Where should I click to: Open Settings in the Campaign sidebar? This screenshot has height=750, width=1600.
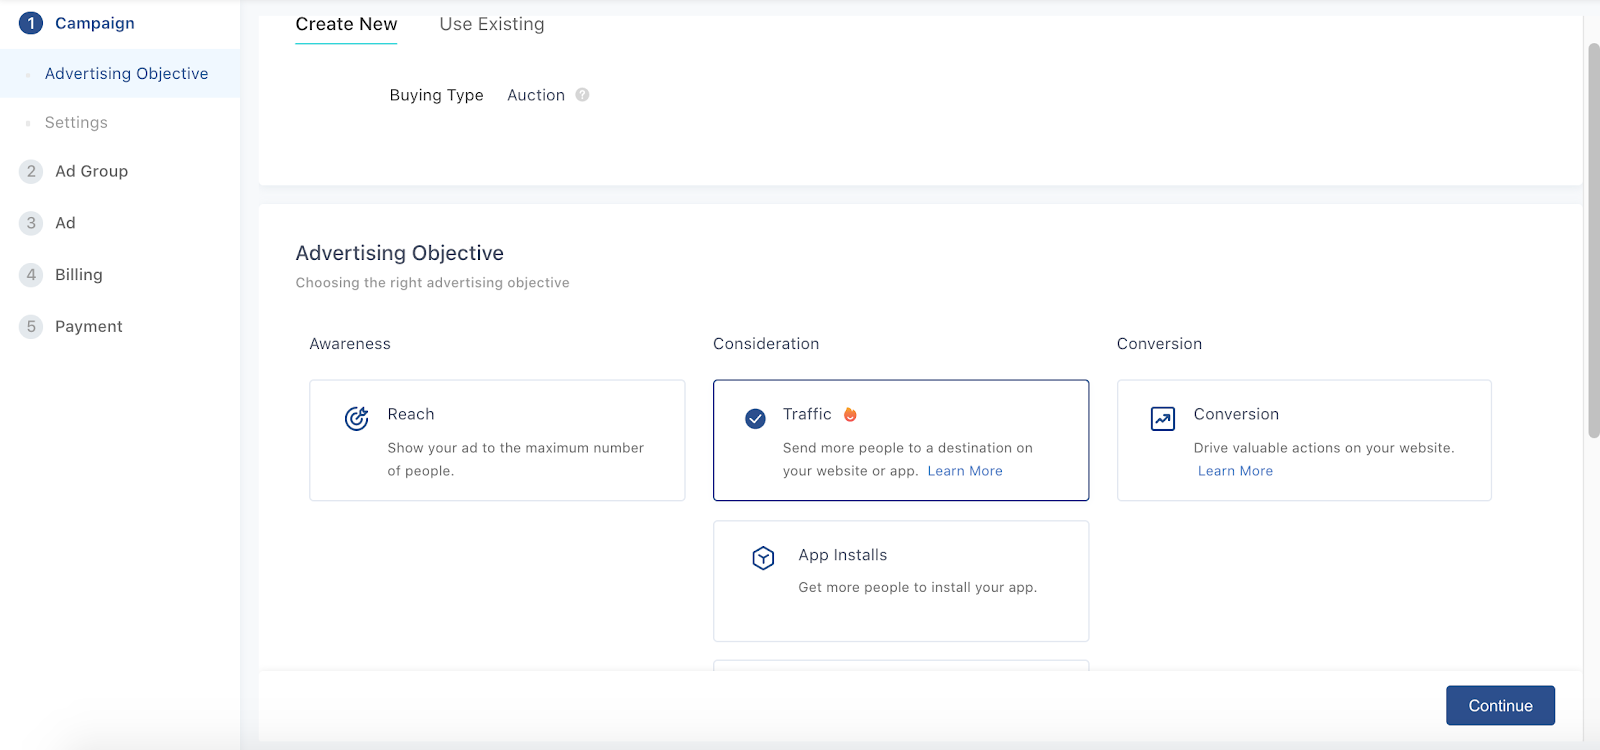[x=76, y=122]
